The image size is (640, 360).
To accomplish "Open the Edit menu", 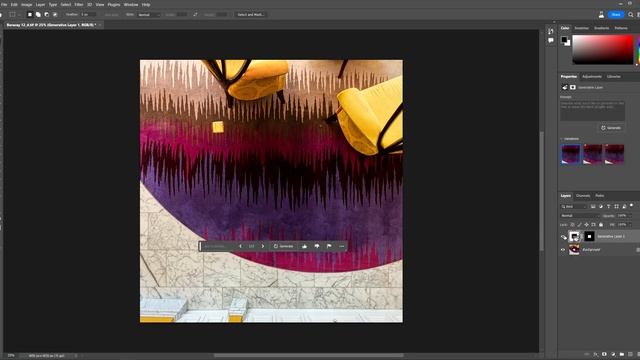I will click(x=14, y=4).
